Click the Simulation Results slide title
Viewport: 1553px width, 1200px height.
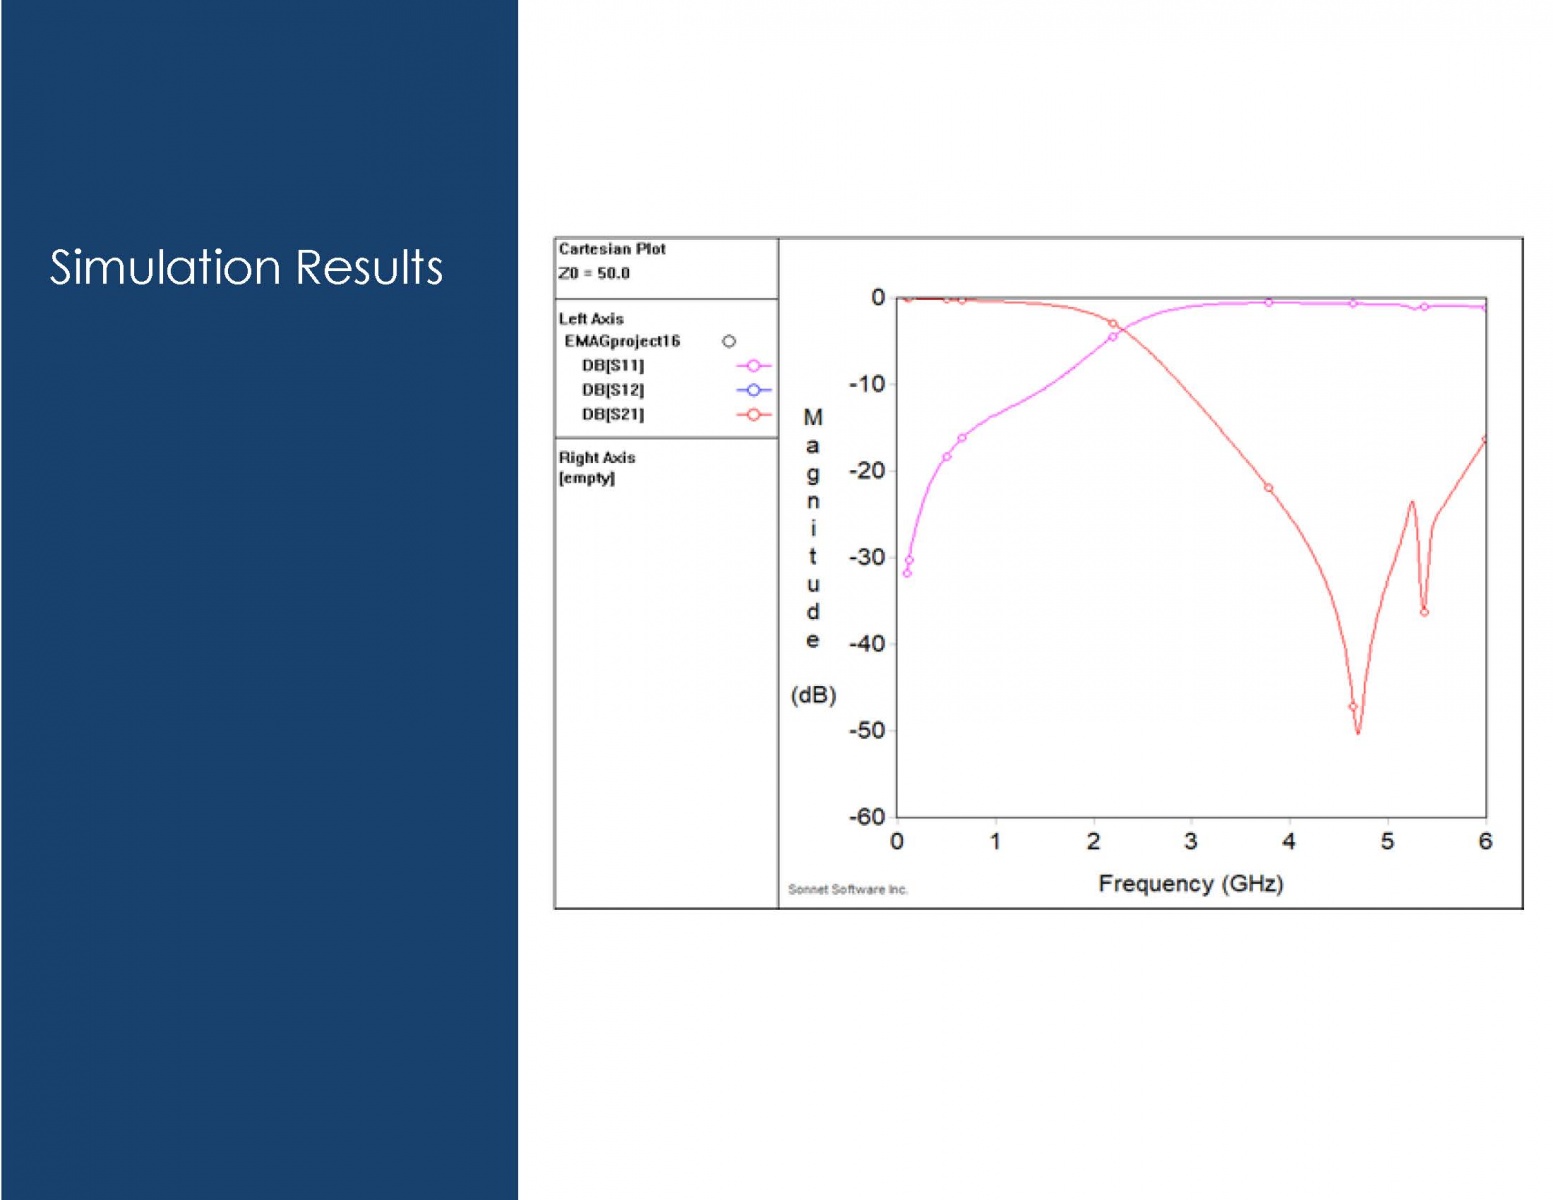tap(246, 268)
